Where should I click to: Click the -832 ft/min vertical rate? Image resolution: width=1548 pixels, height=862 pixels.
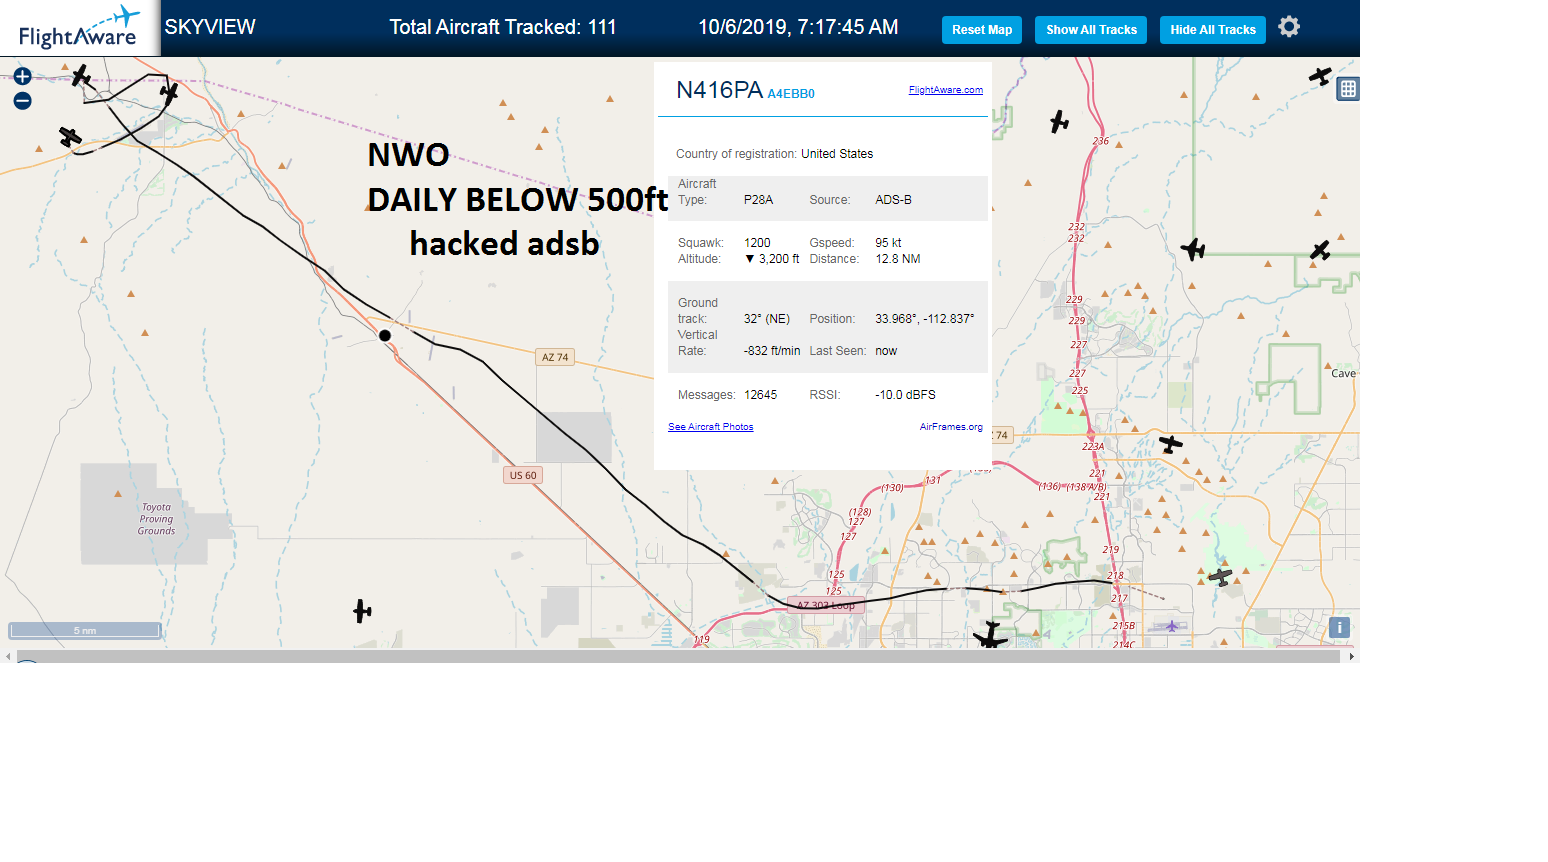[772, 351]
